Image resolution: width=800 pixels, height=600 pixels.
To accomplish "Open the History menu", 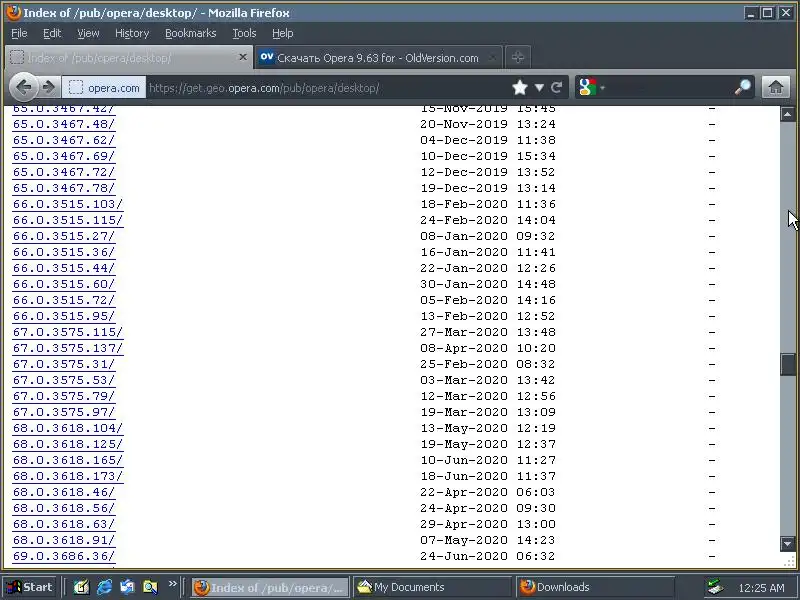I will pos(132,33).
